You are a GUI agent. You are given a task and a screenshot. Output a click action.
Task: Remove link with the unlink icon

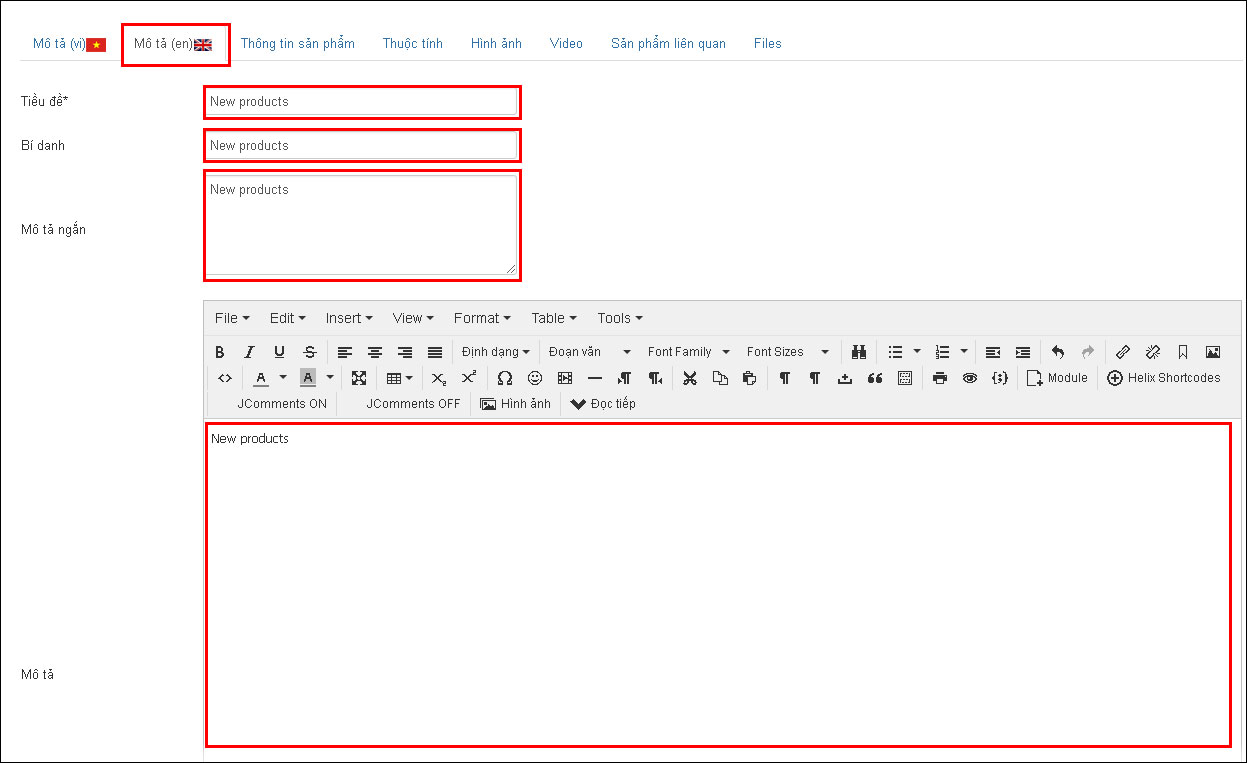[1153, 352]
